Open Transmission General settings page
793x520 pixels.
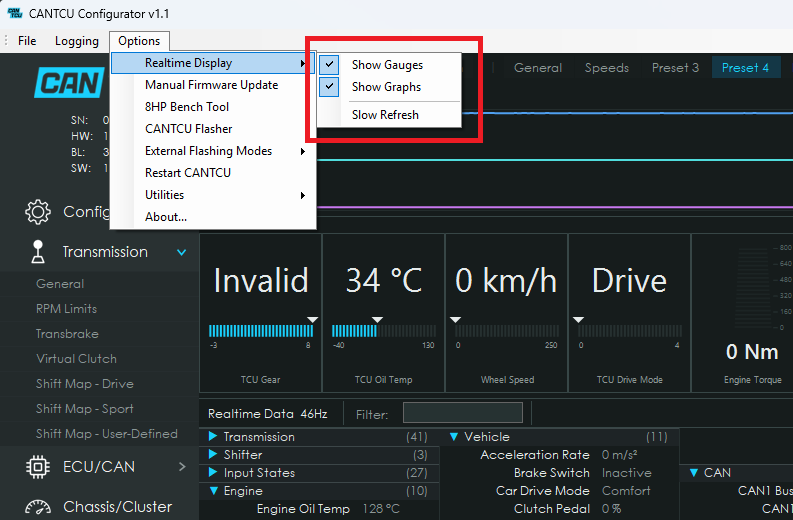(60, 284)
